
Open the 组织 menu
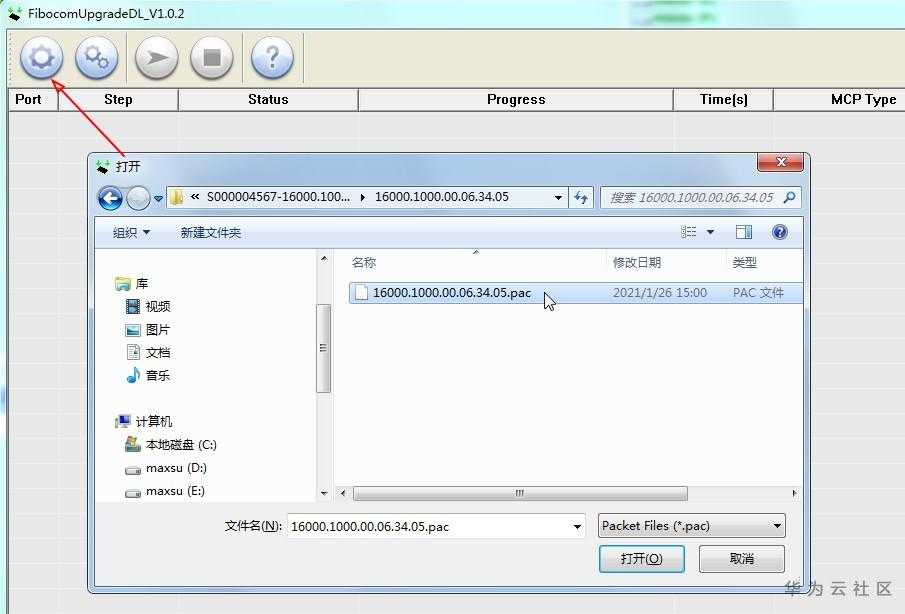131,233
